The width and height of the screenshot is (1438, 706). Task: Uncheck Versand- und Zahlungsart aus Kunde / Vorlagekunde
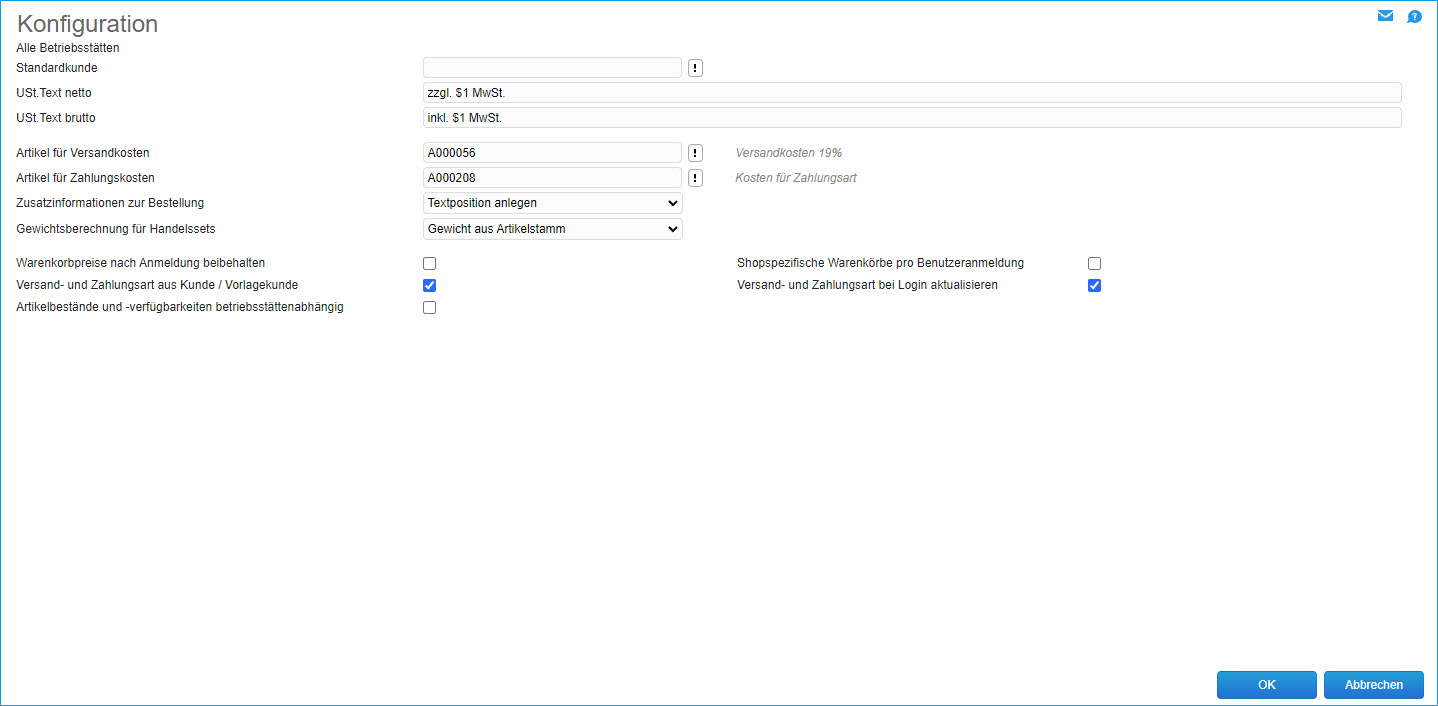(x=430, y=285)
